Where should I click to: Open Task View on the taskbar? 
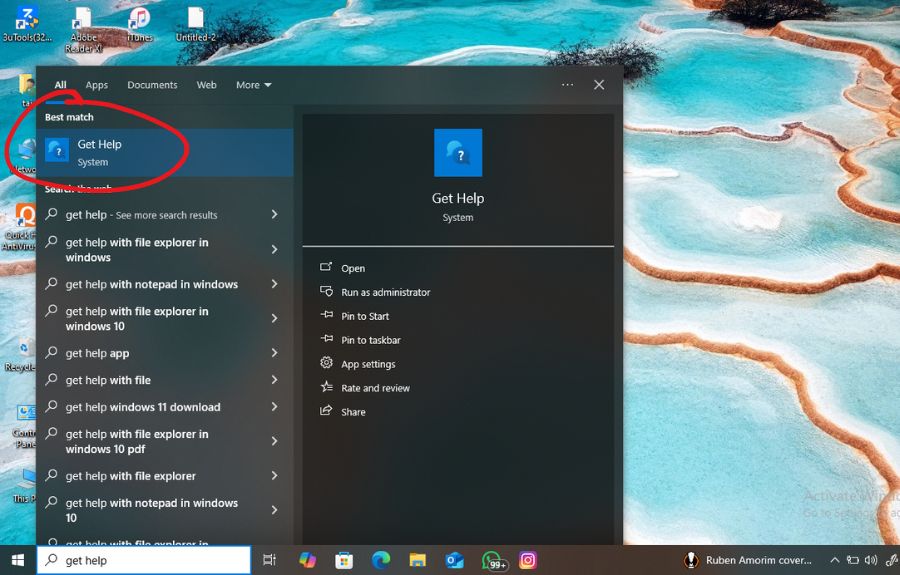tap(269, 560)
